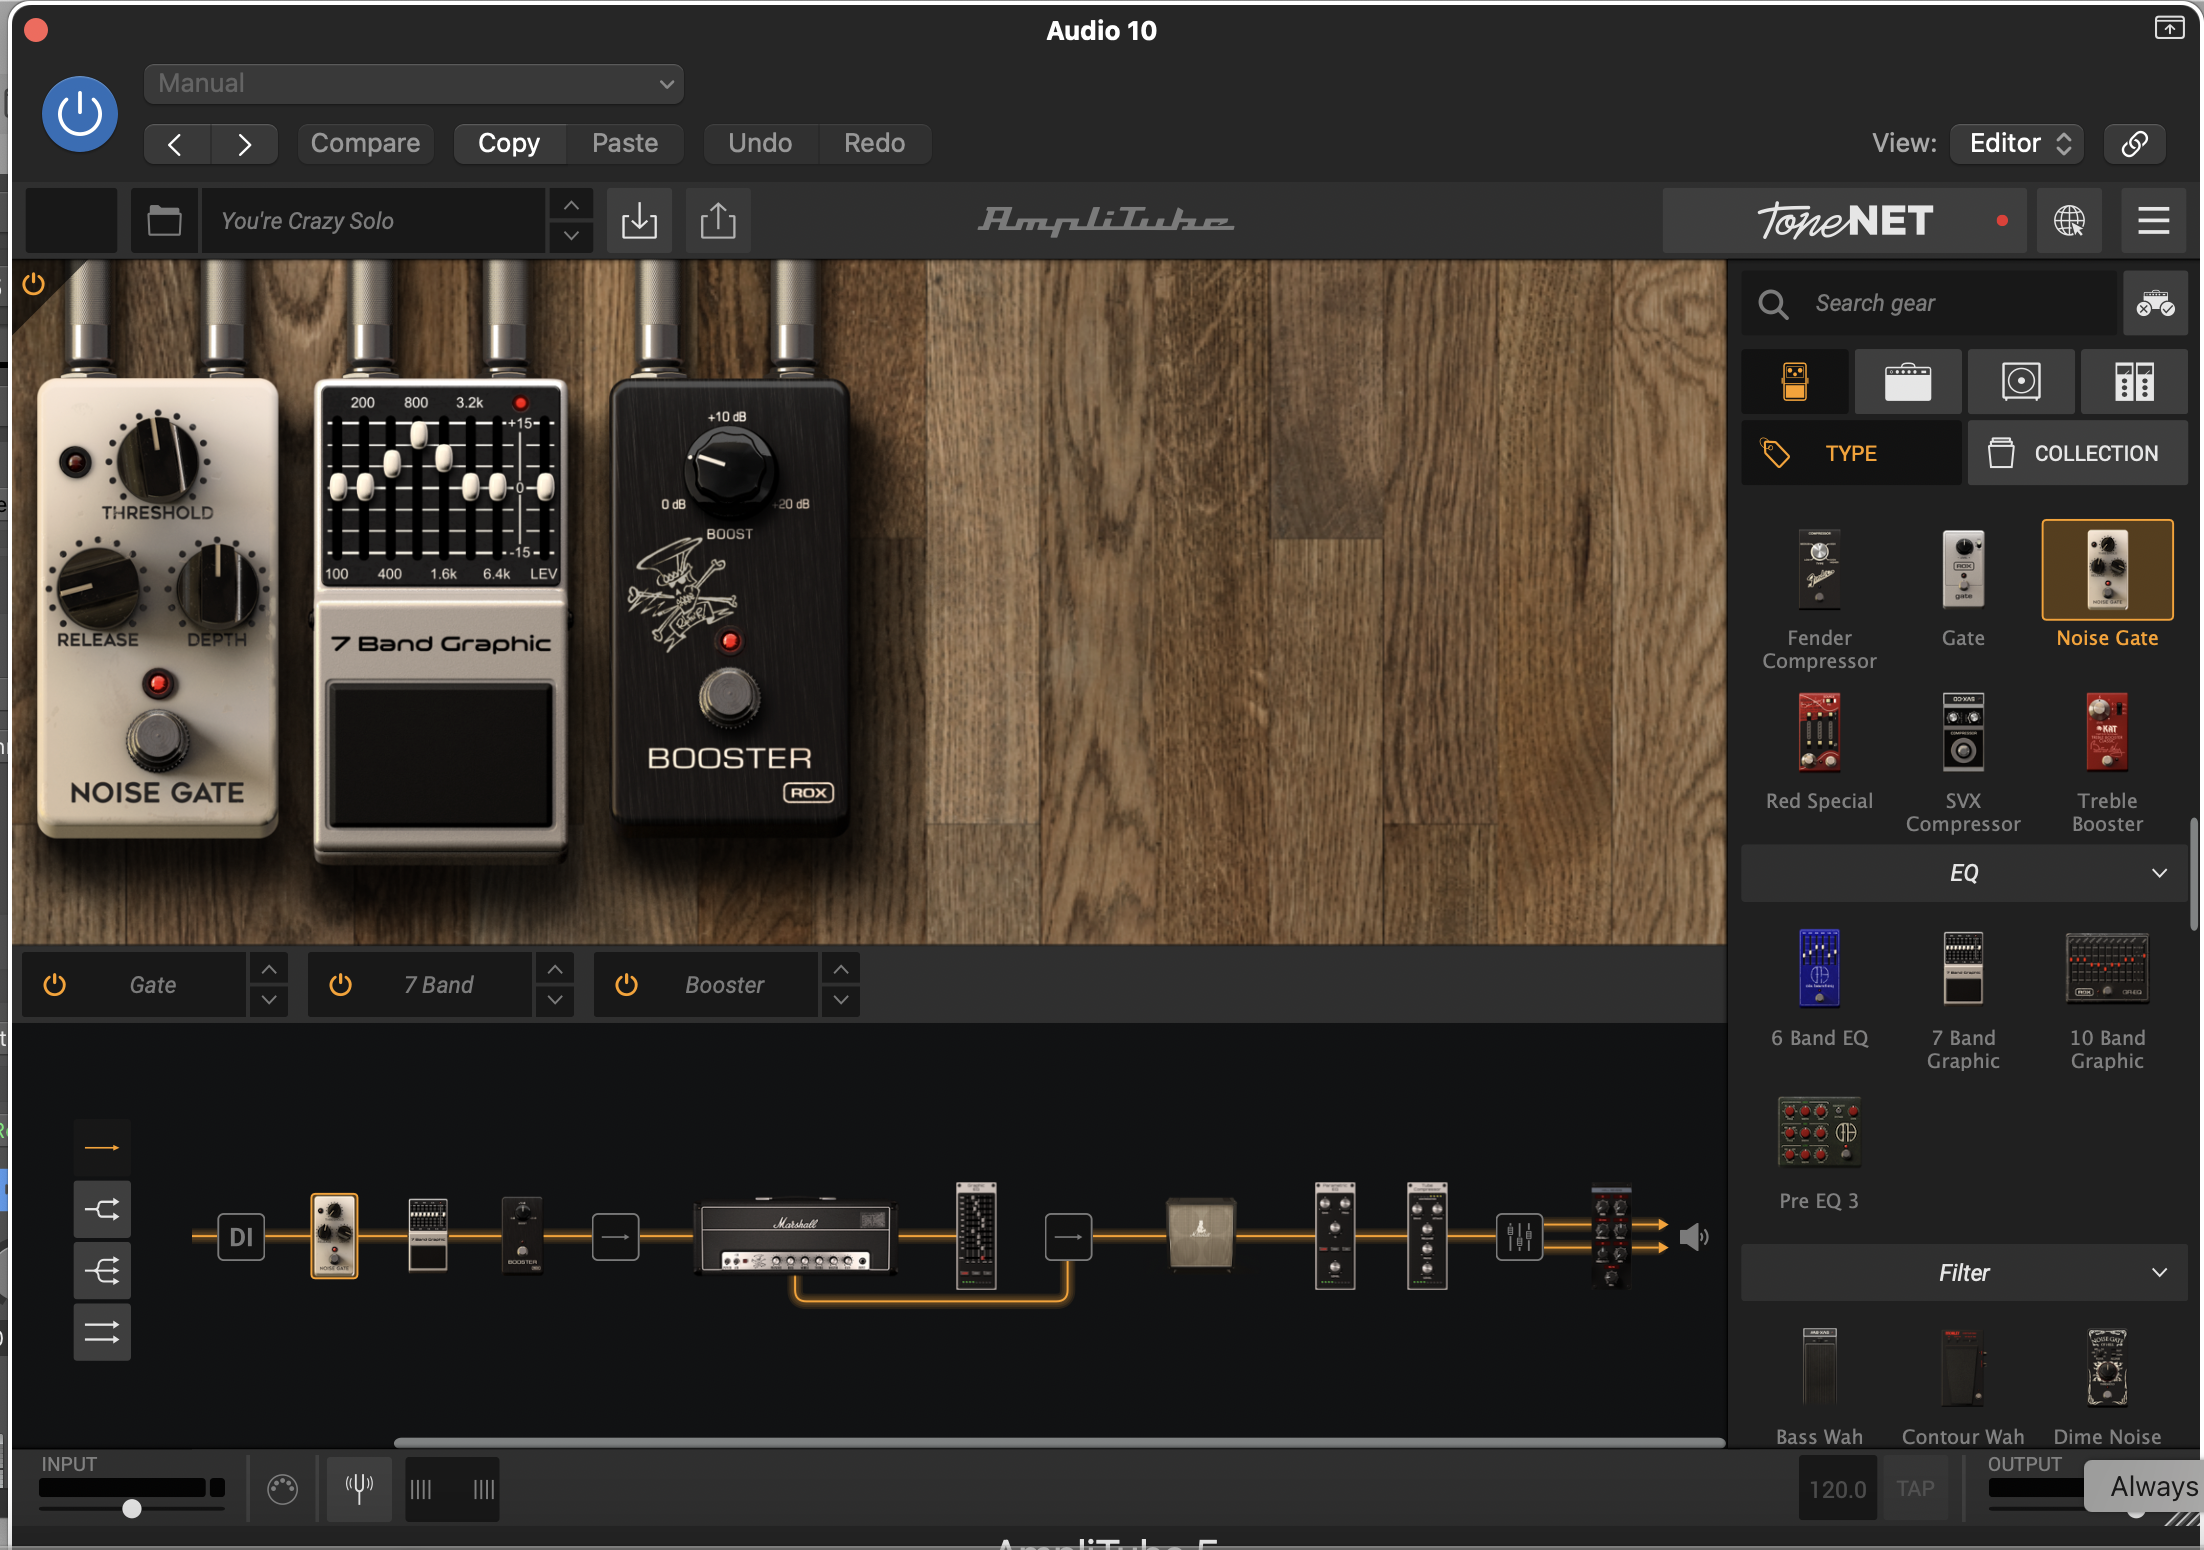Switch to the TYPE filter tab

coord(1851,453)
